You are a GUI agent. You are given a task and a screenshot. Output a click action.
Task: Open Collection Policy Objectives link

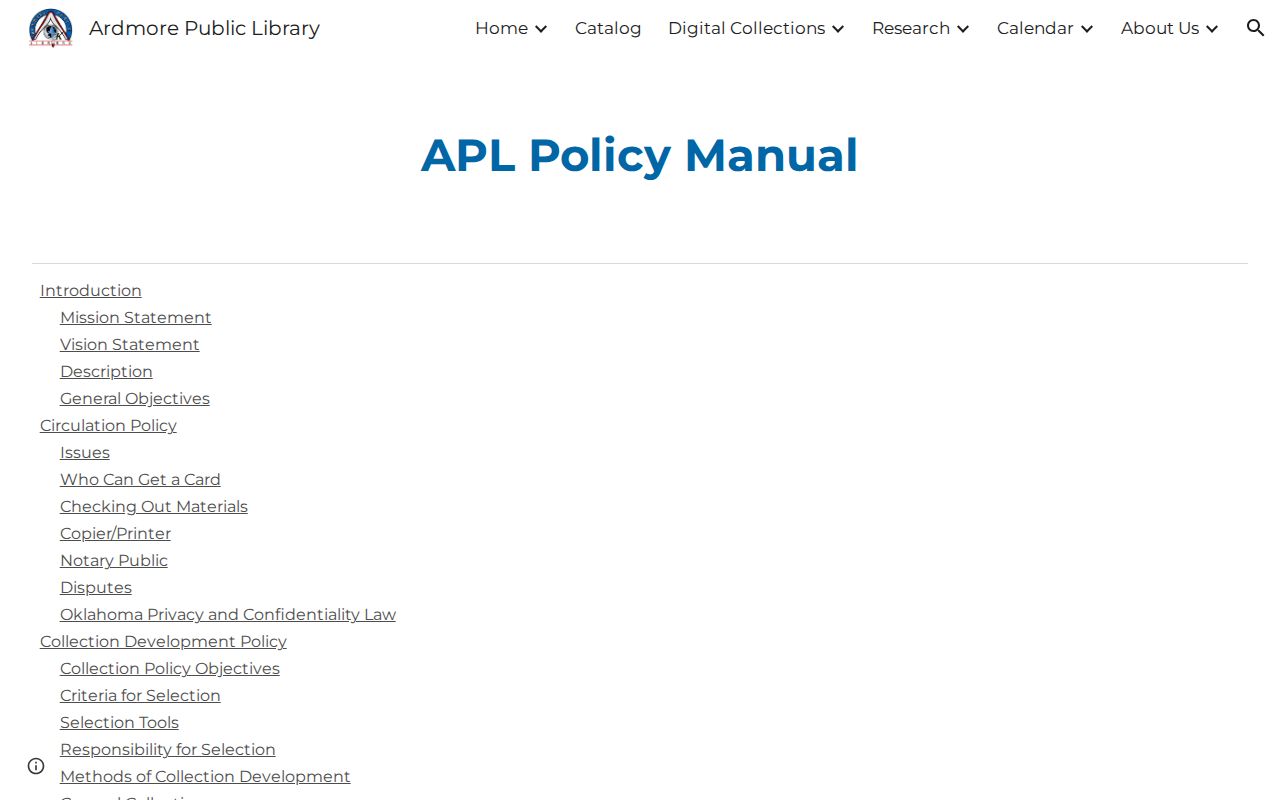pyautogui.click(x=170, y=668)
